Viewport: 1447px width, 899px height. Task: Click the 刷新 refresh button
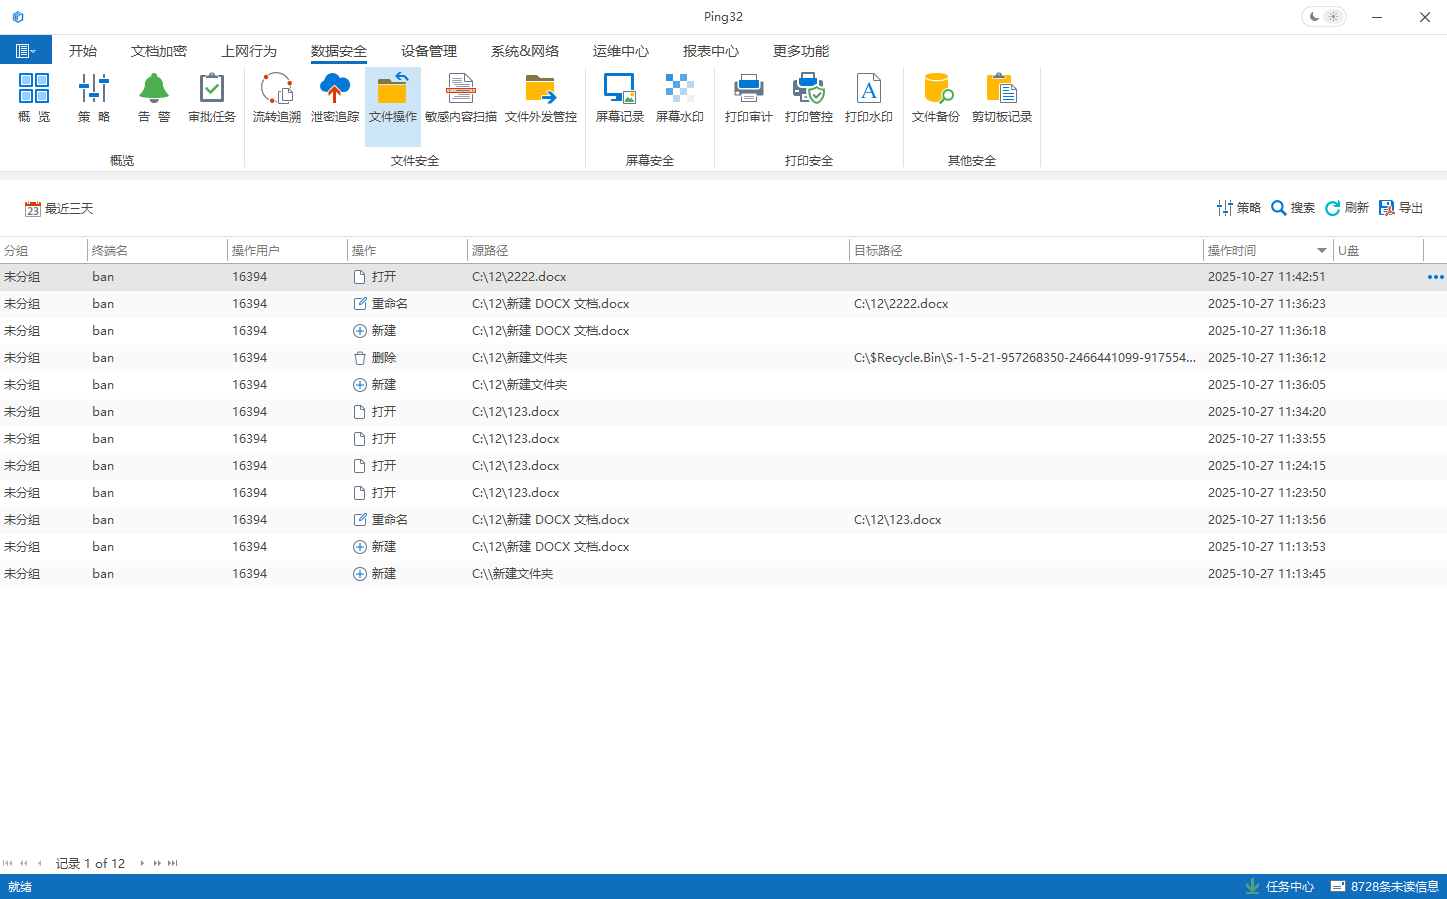[x=1347, y=208]
